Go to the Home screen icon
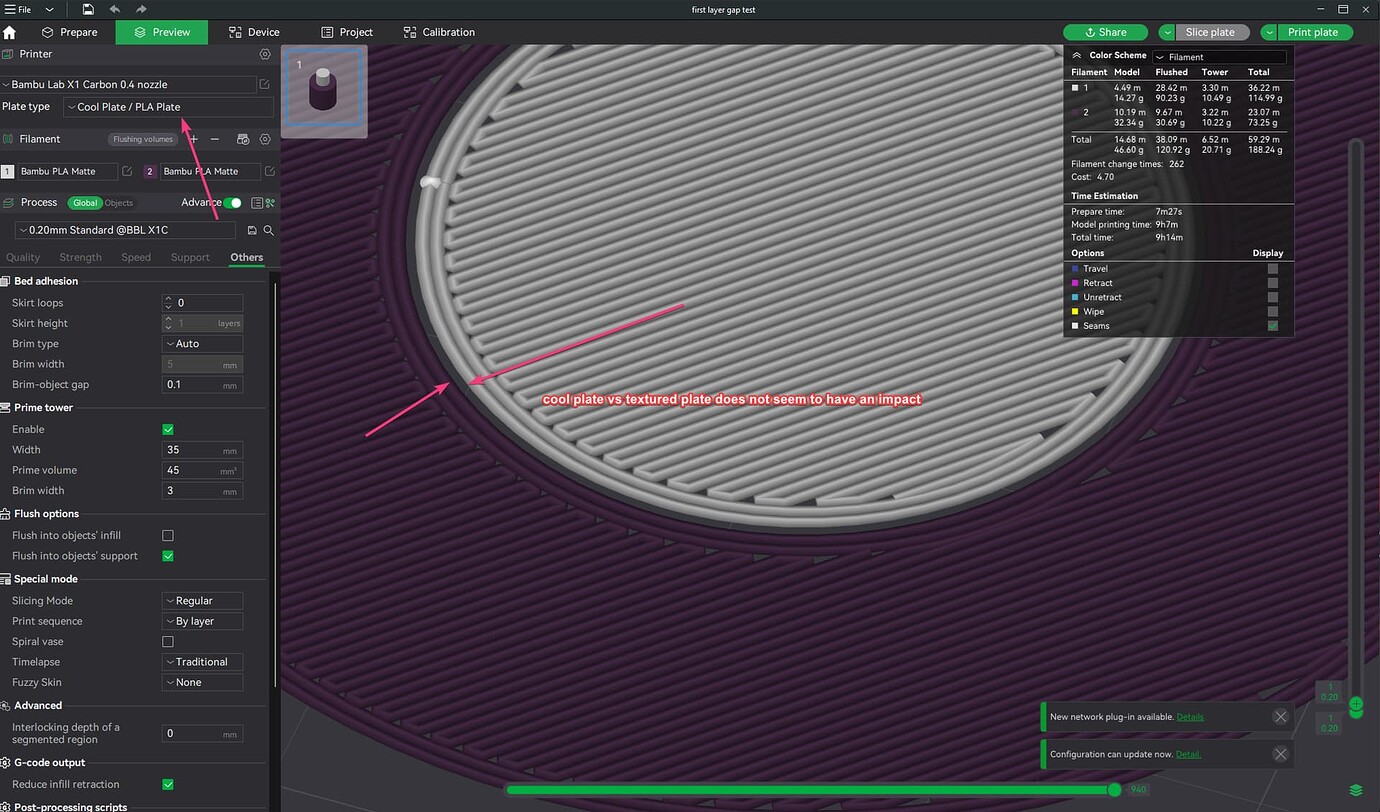 [x=10, y=32]
